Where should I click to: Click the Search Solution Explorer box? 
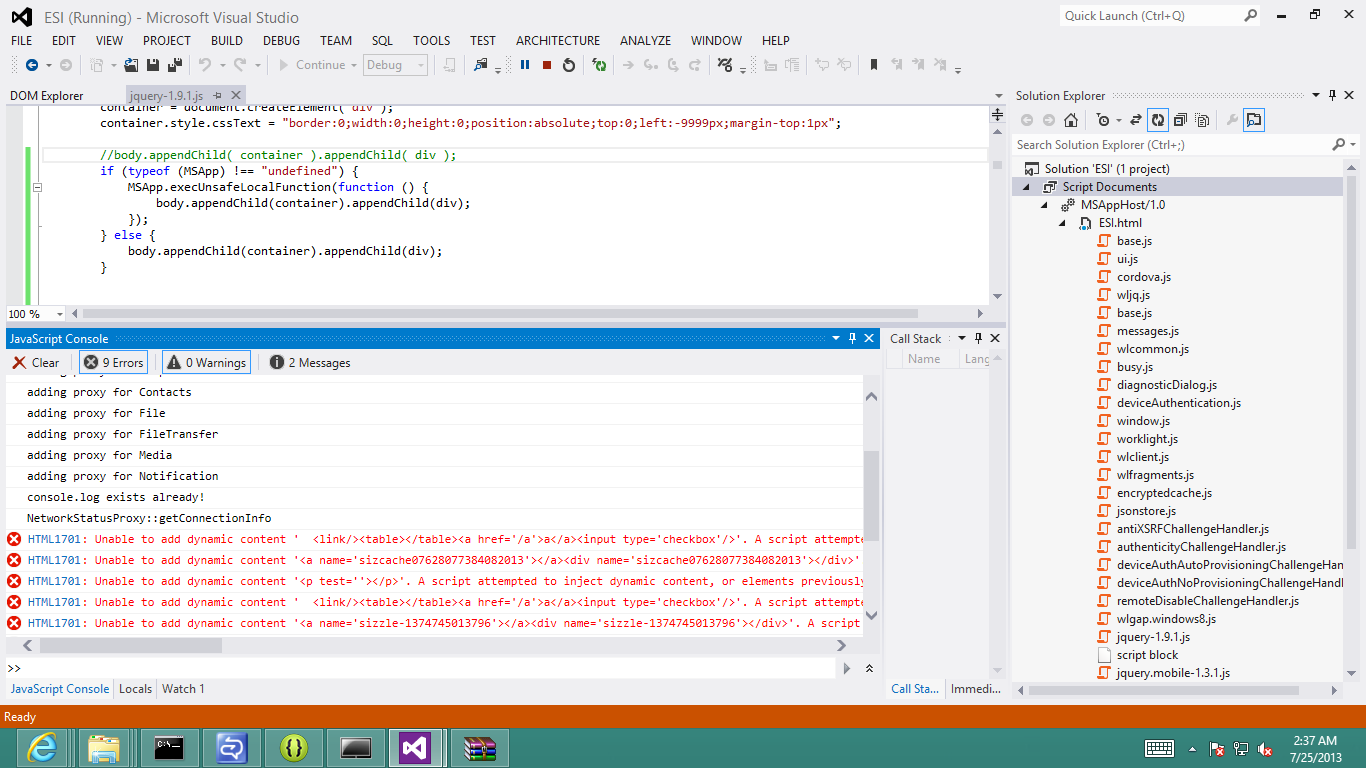pyautogui.click(x=1170, y=145)
